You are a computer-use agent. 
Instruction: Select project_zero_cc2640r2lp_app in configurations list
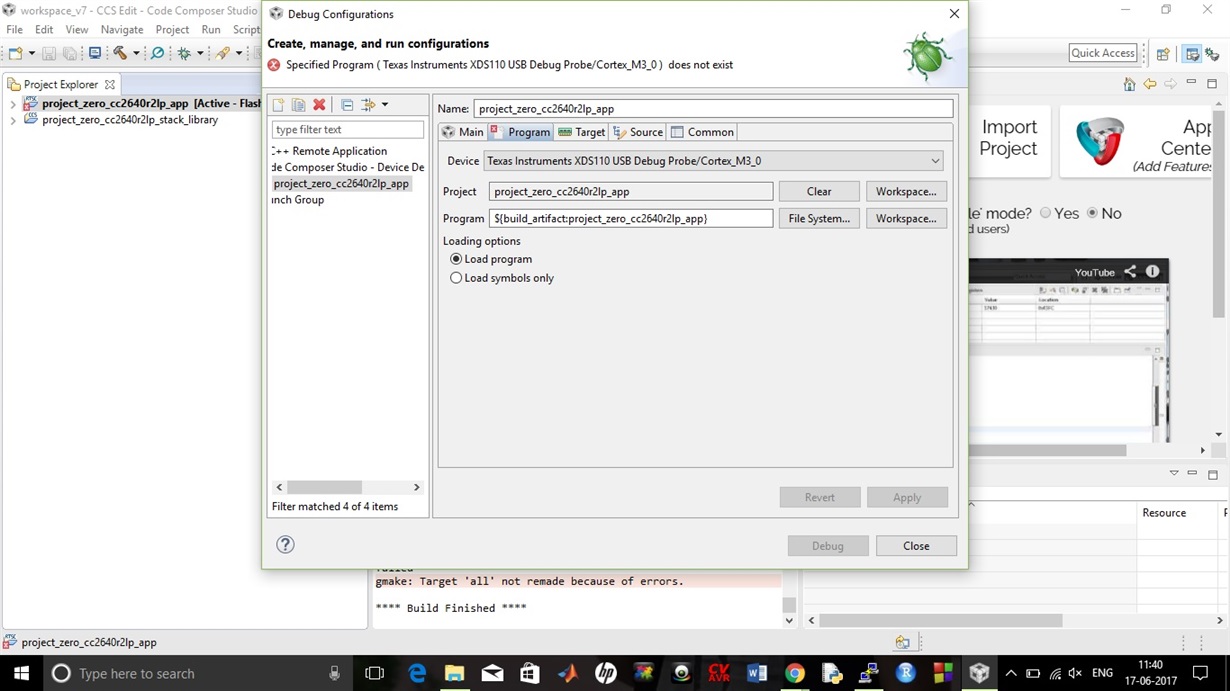pyautogui.click(x=341, y=184)
